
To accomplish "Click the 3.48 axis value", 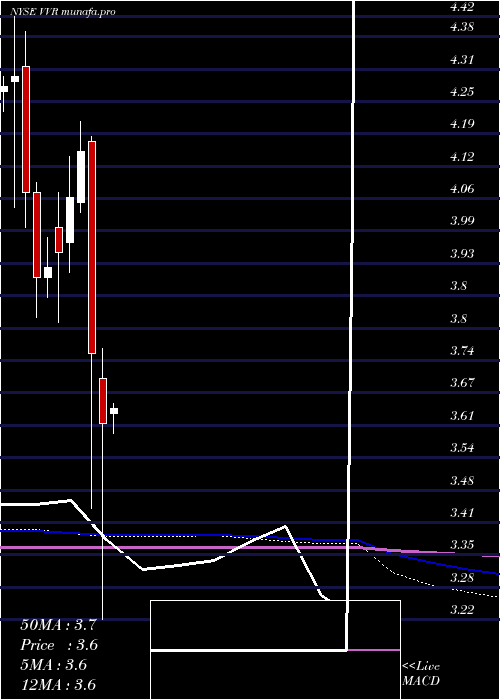I will point(462,481).
